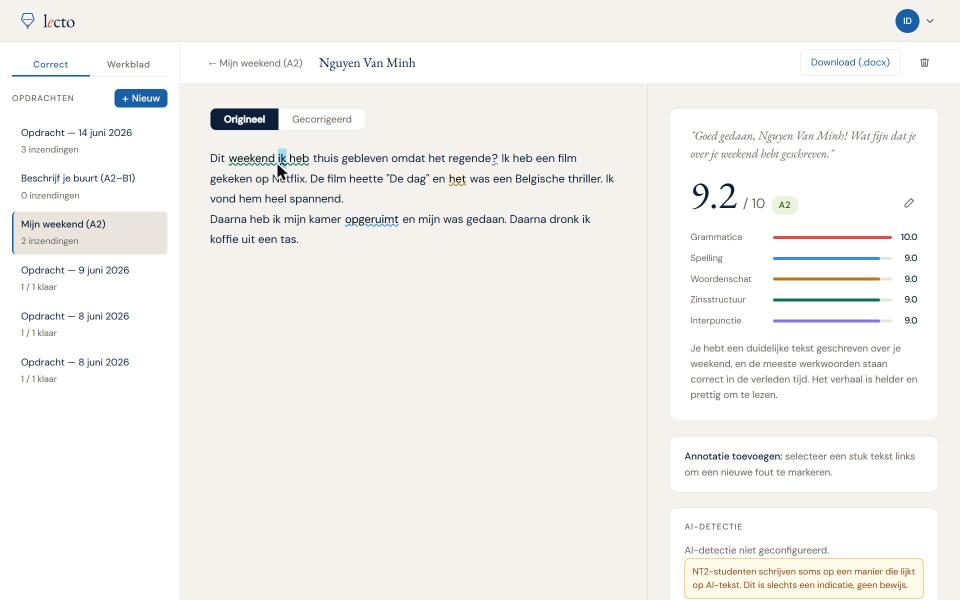This screenshot has width=960, height=600.
Task: Click the Interpunctie score bar
Action: 832,321
